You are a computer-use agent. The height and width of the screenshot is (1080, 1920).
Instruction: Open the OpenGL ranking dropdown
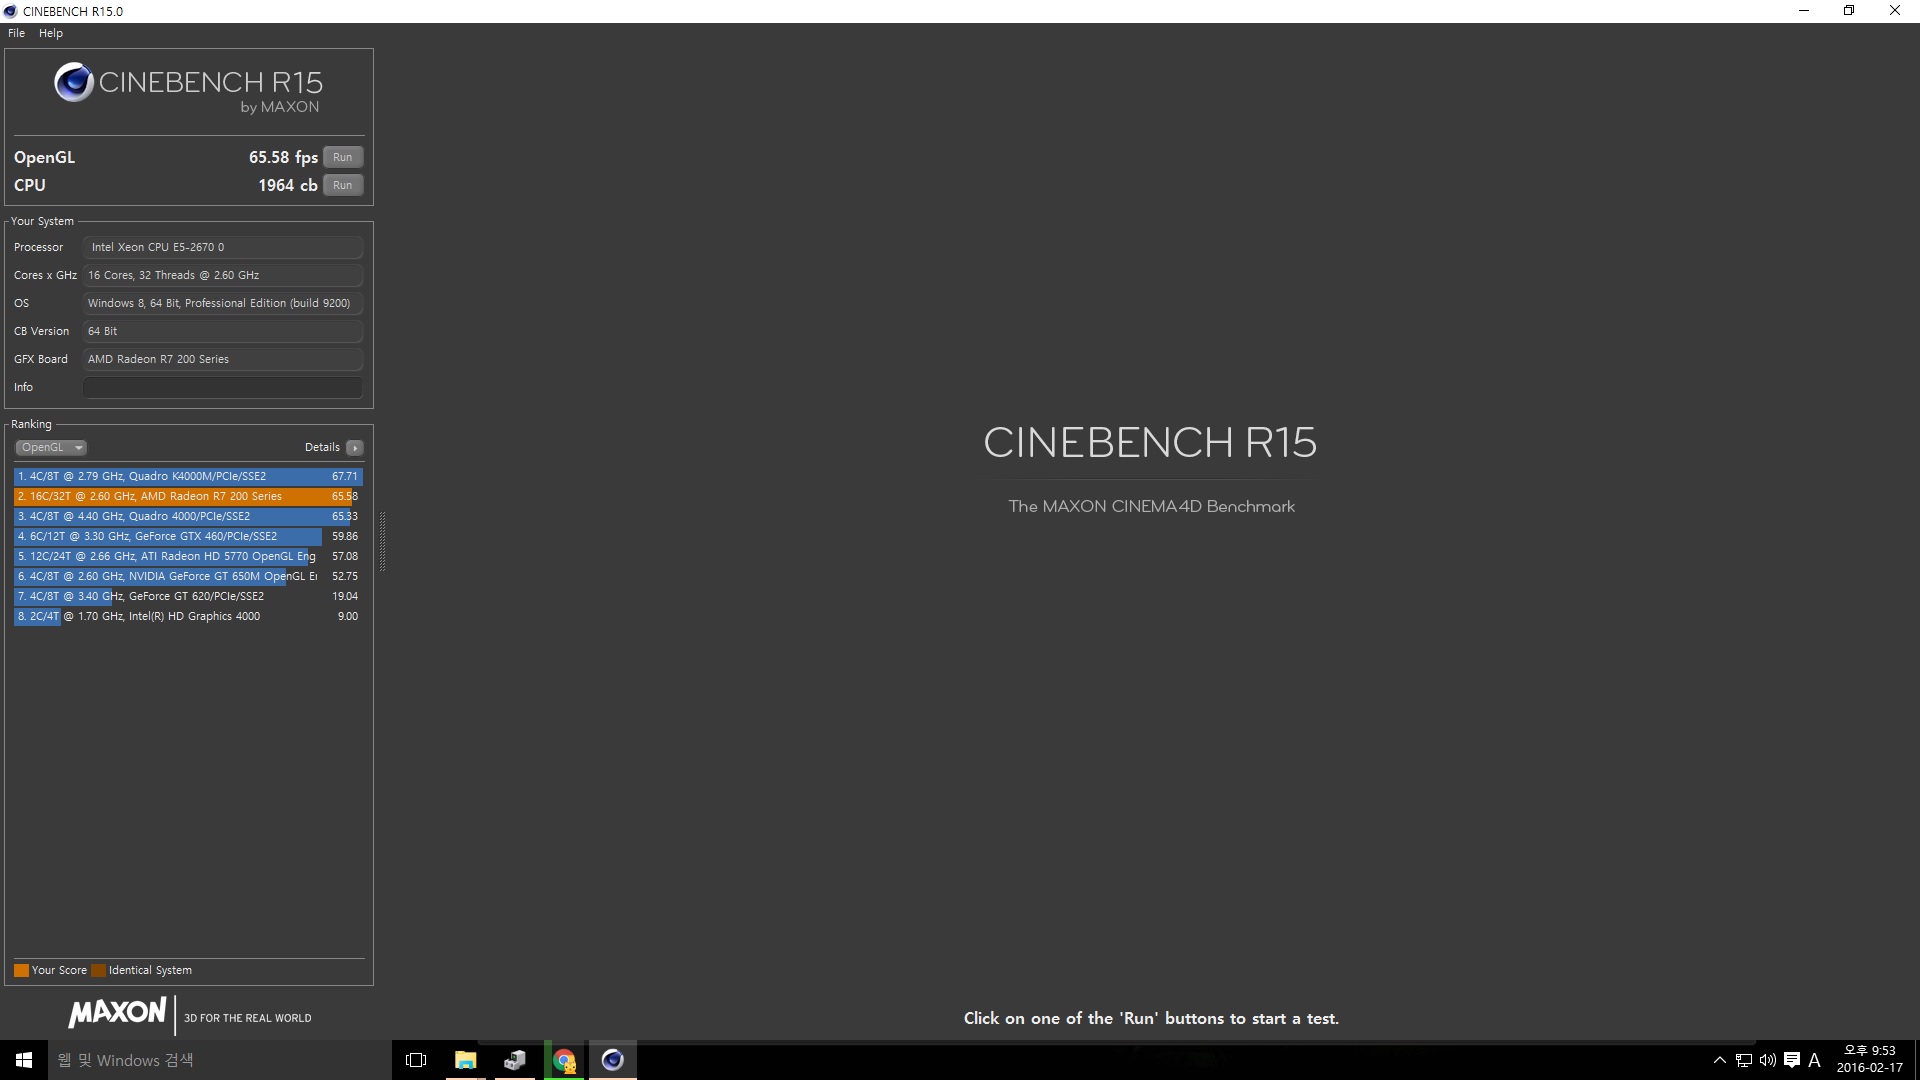click(51, 447)
